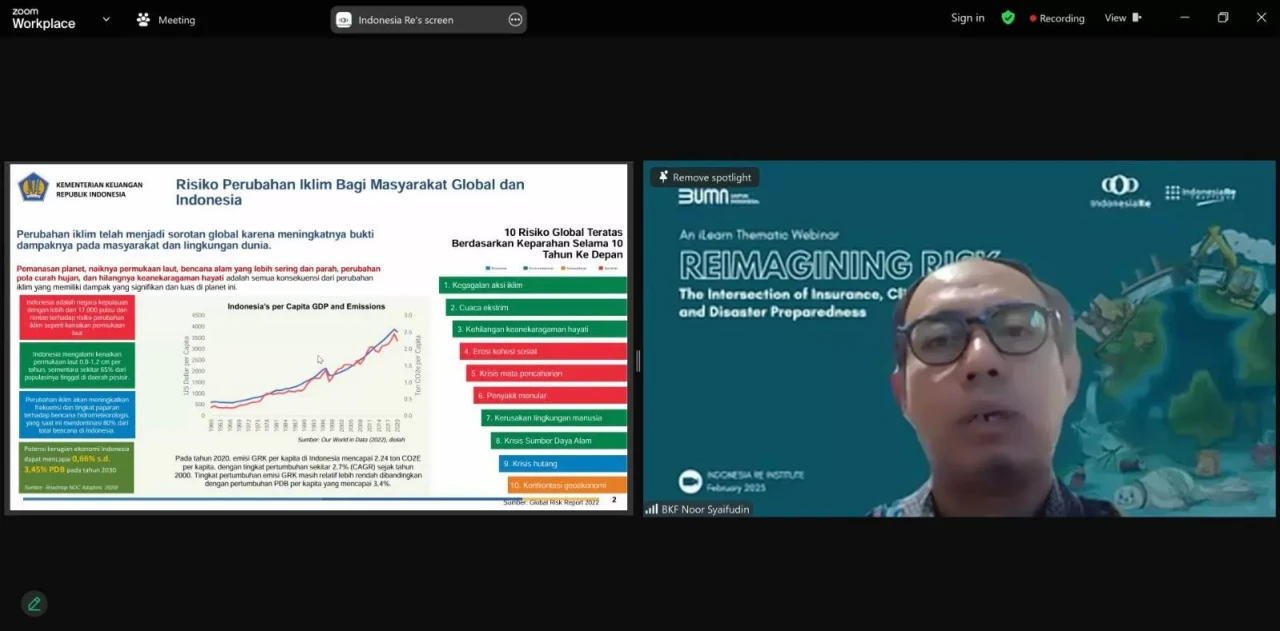Expand the Zoom Workplace dropdown arrow
1280x631 pixels.
point(106,19)
